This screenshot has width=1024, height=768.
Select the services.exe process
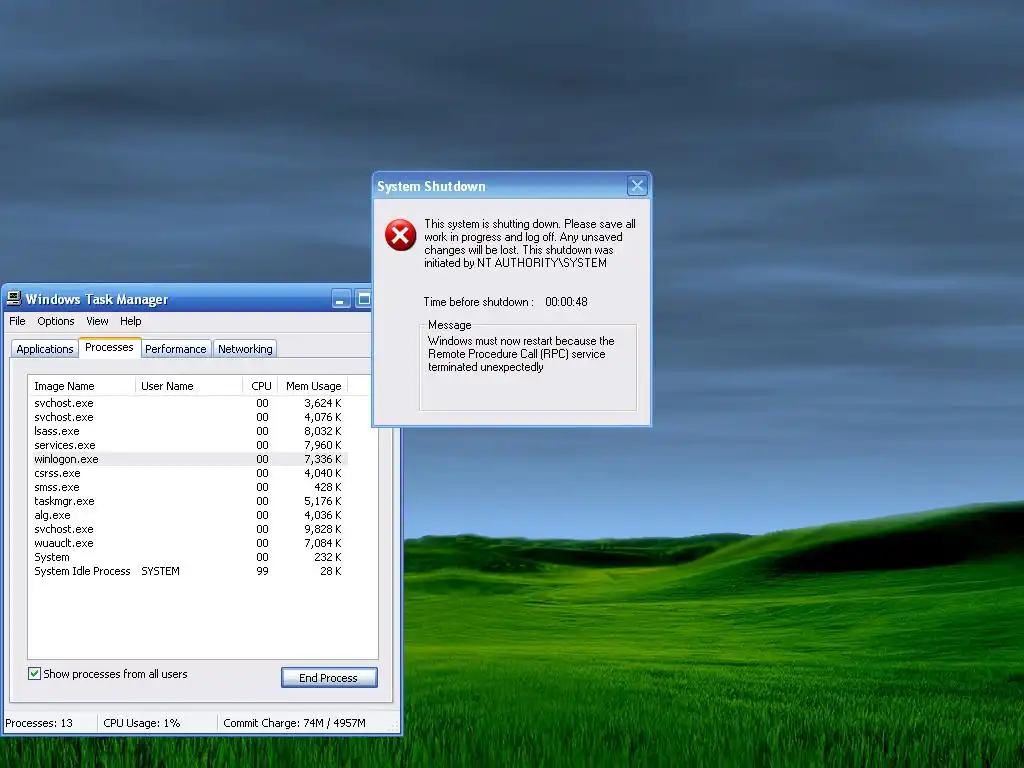coord(188,445)
